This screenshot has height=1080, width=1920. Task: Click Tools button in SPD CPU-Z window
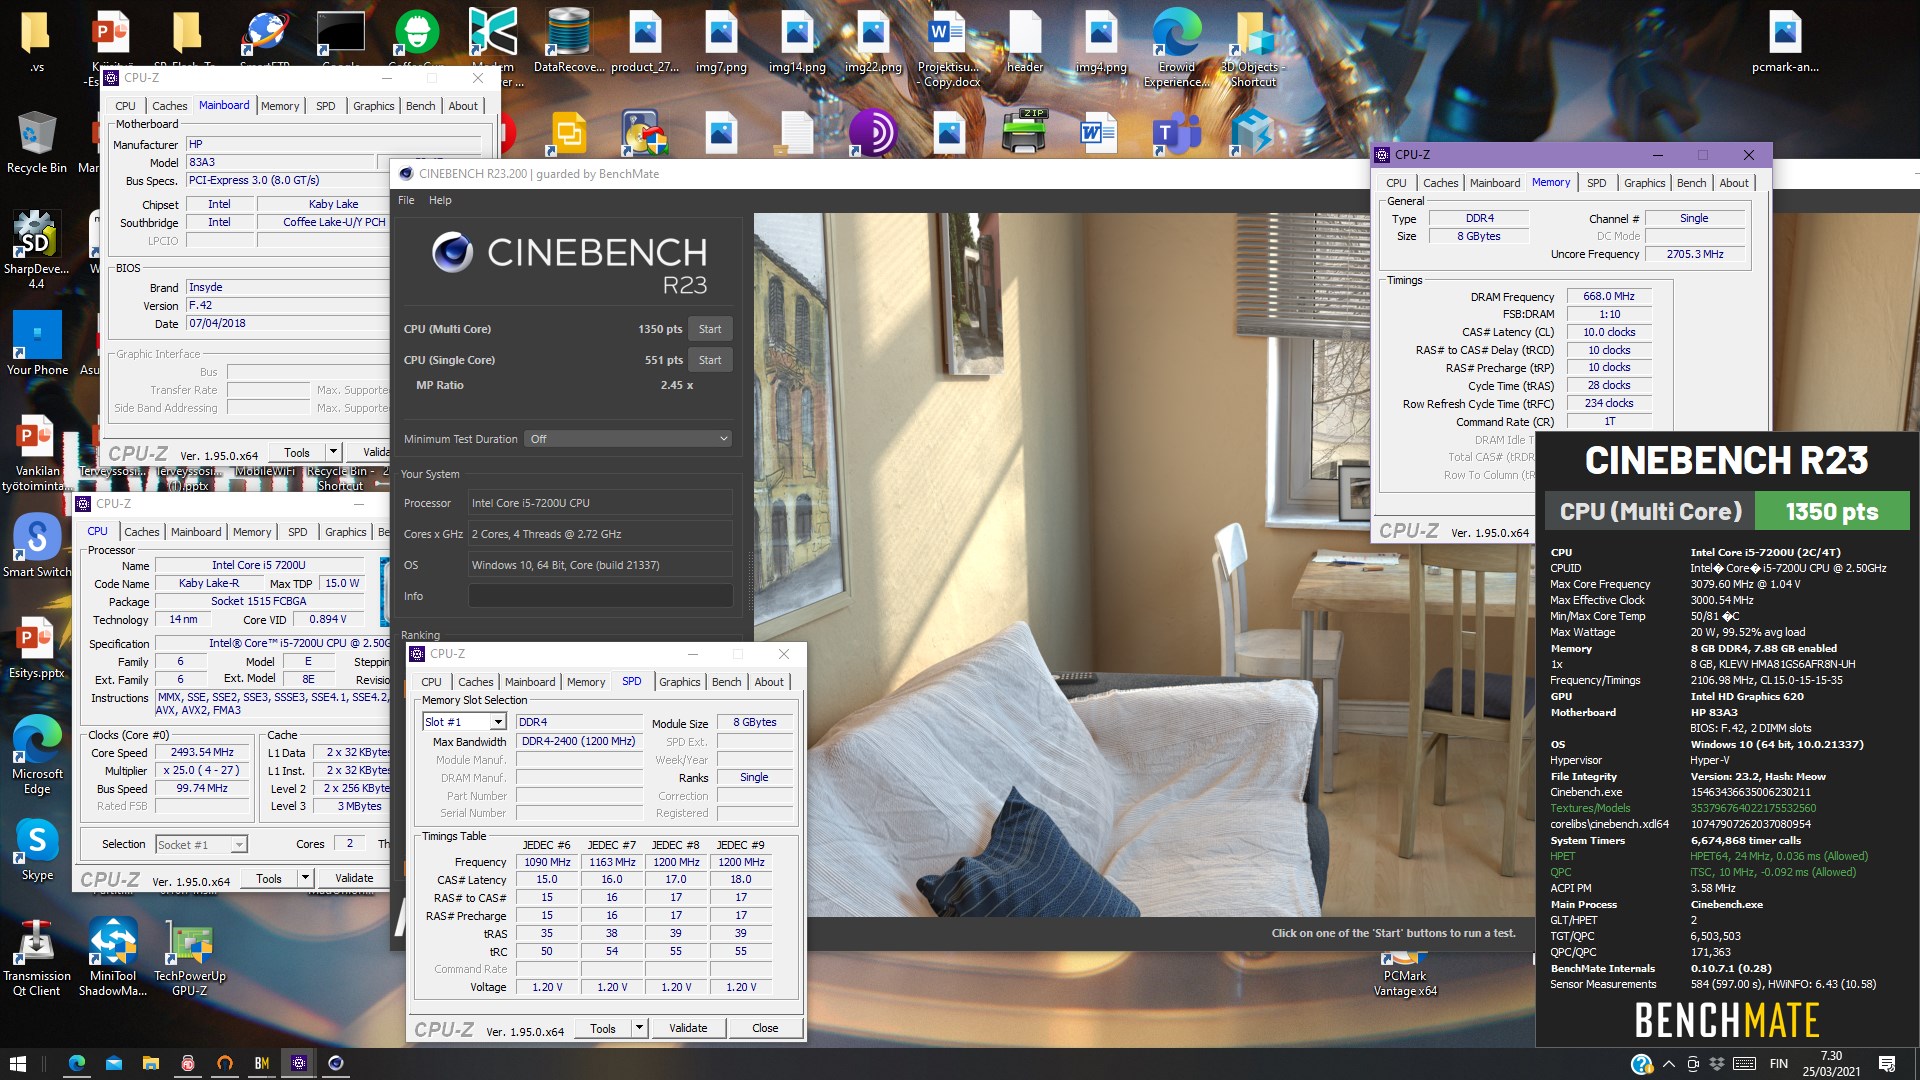[x=603, y=1028]
